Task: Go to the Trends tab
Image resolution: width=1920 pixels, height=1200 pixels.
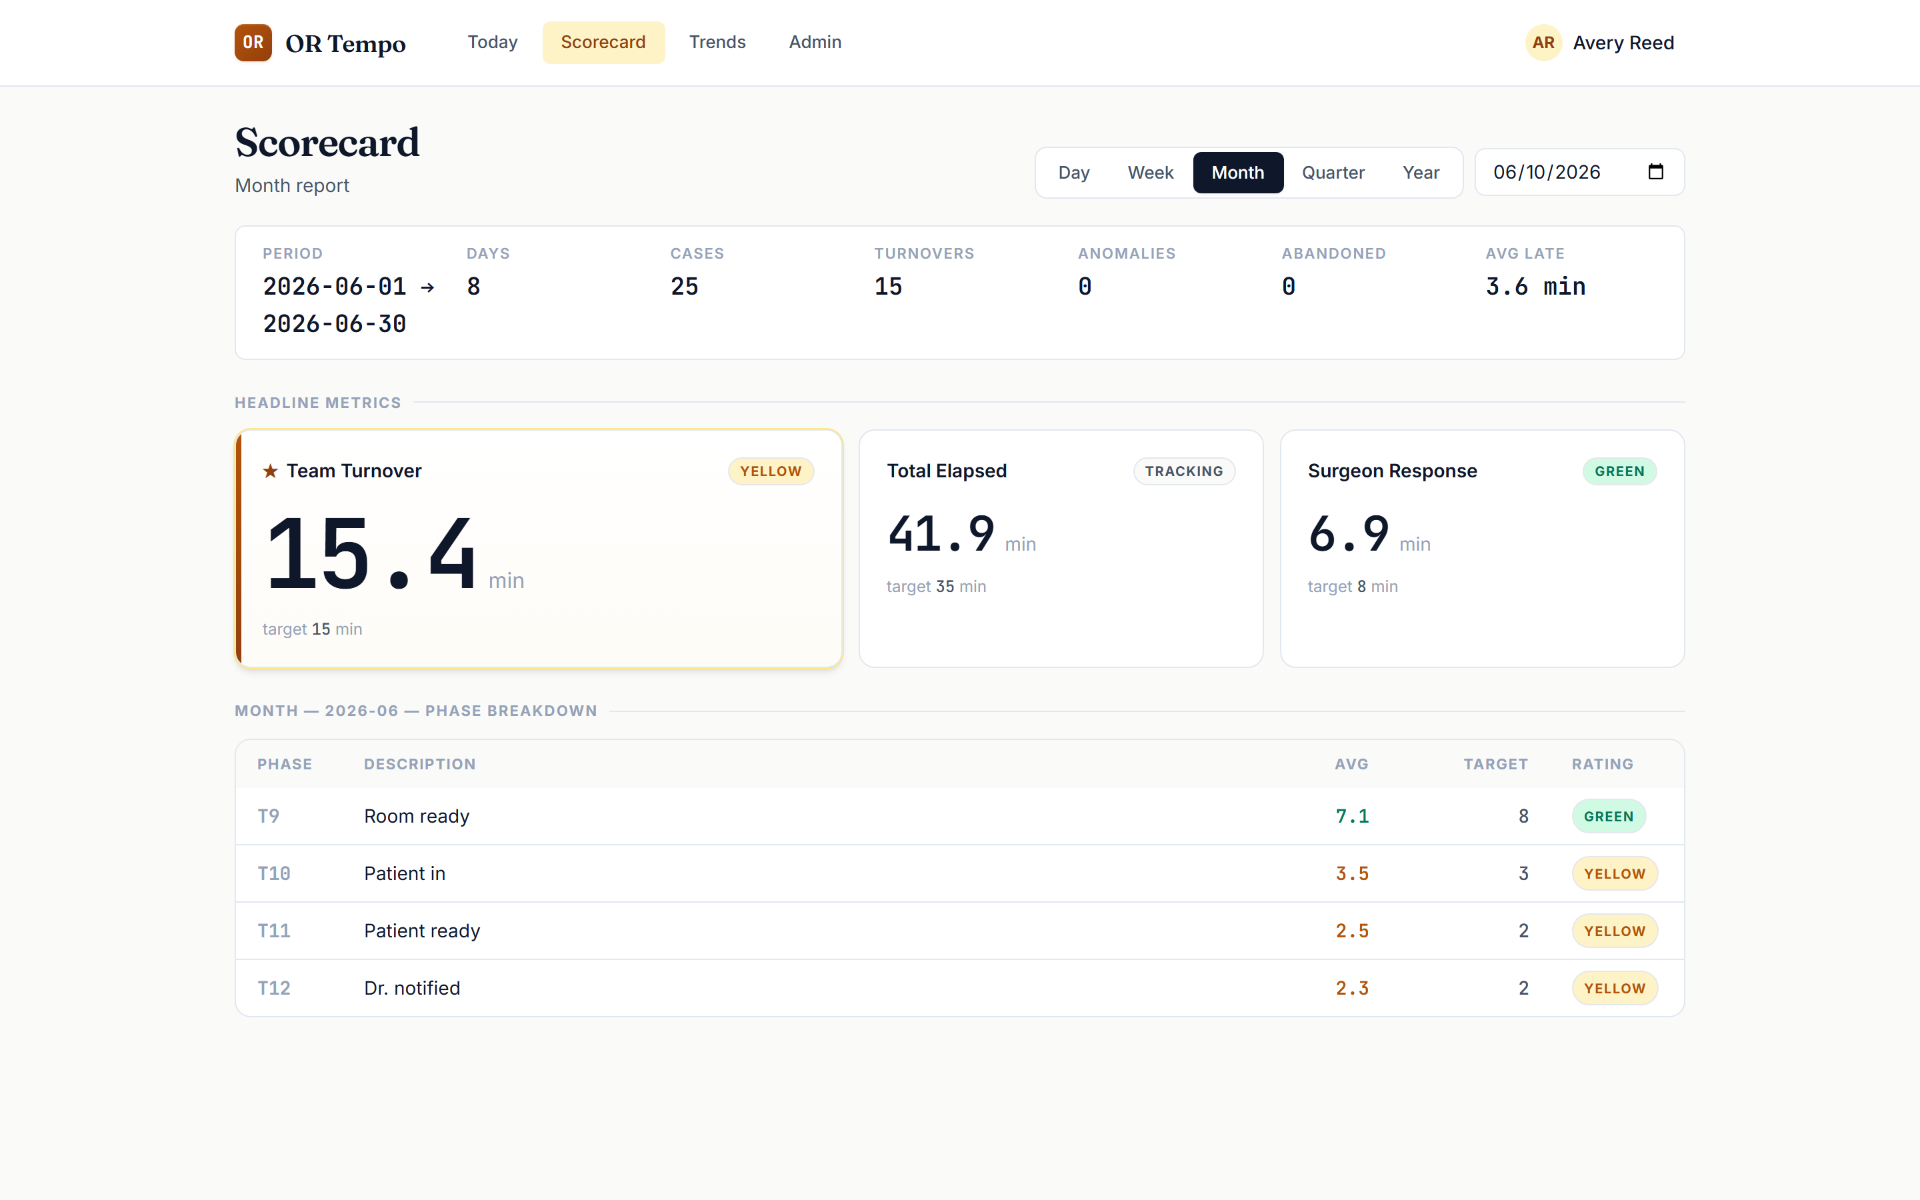Action: (717, 42)
